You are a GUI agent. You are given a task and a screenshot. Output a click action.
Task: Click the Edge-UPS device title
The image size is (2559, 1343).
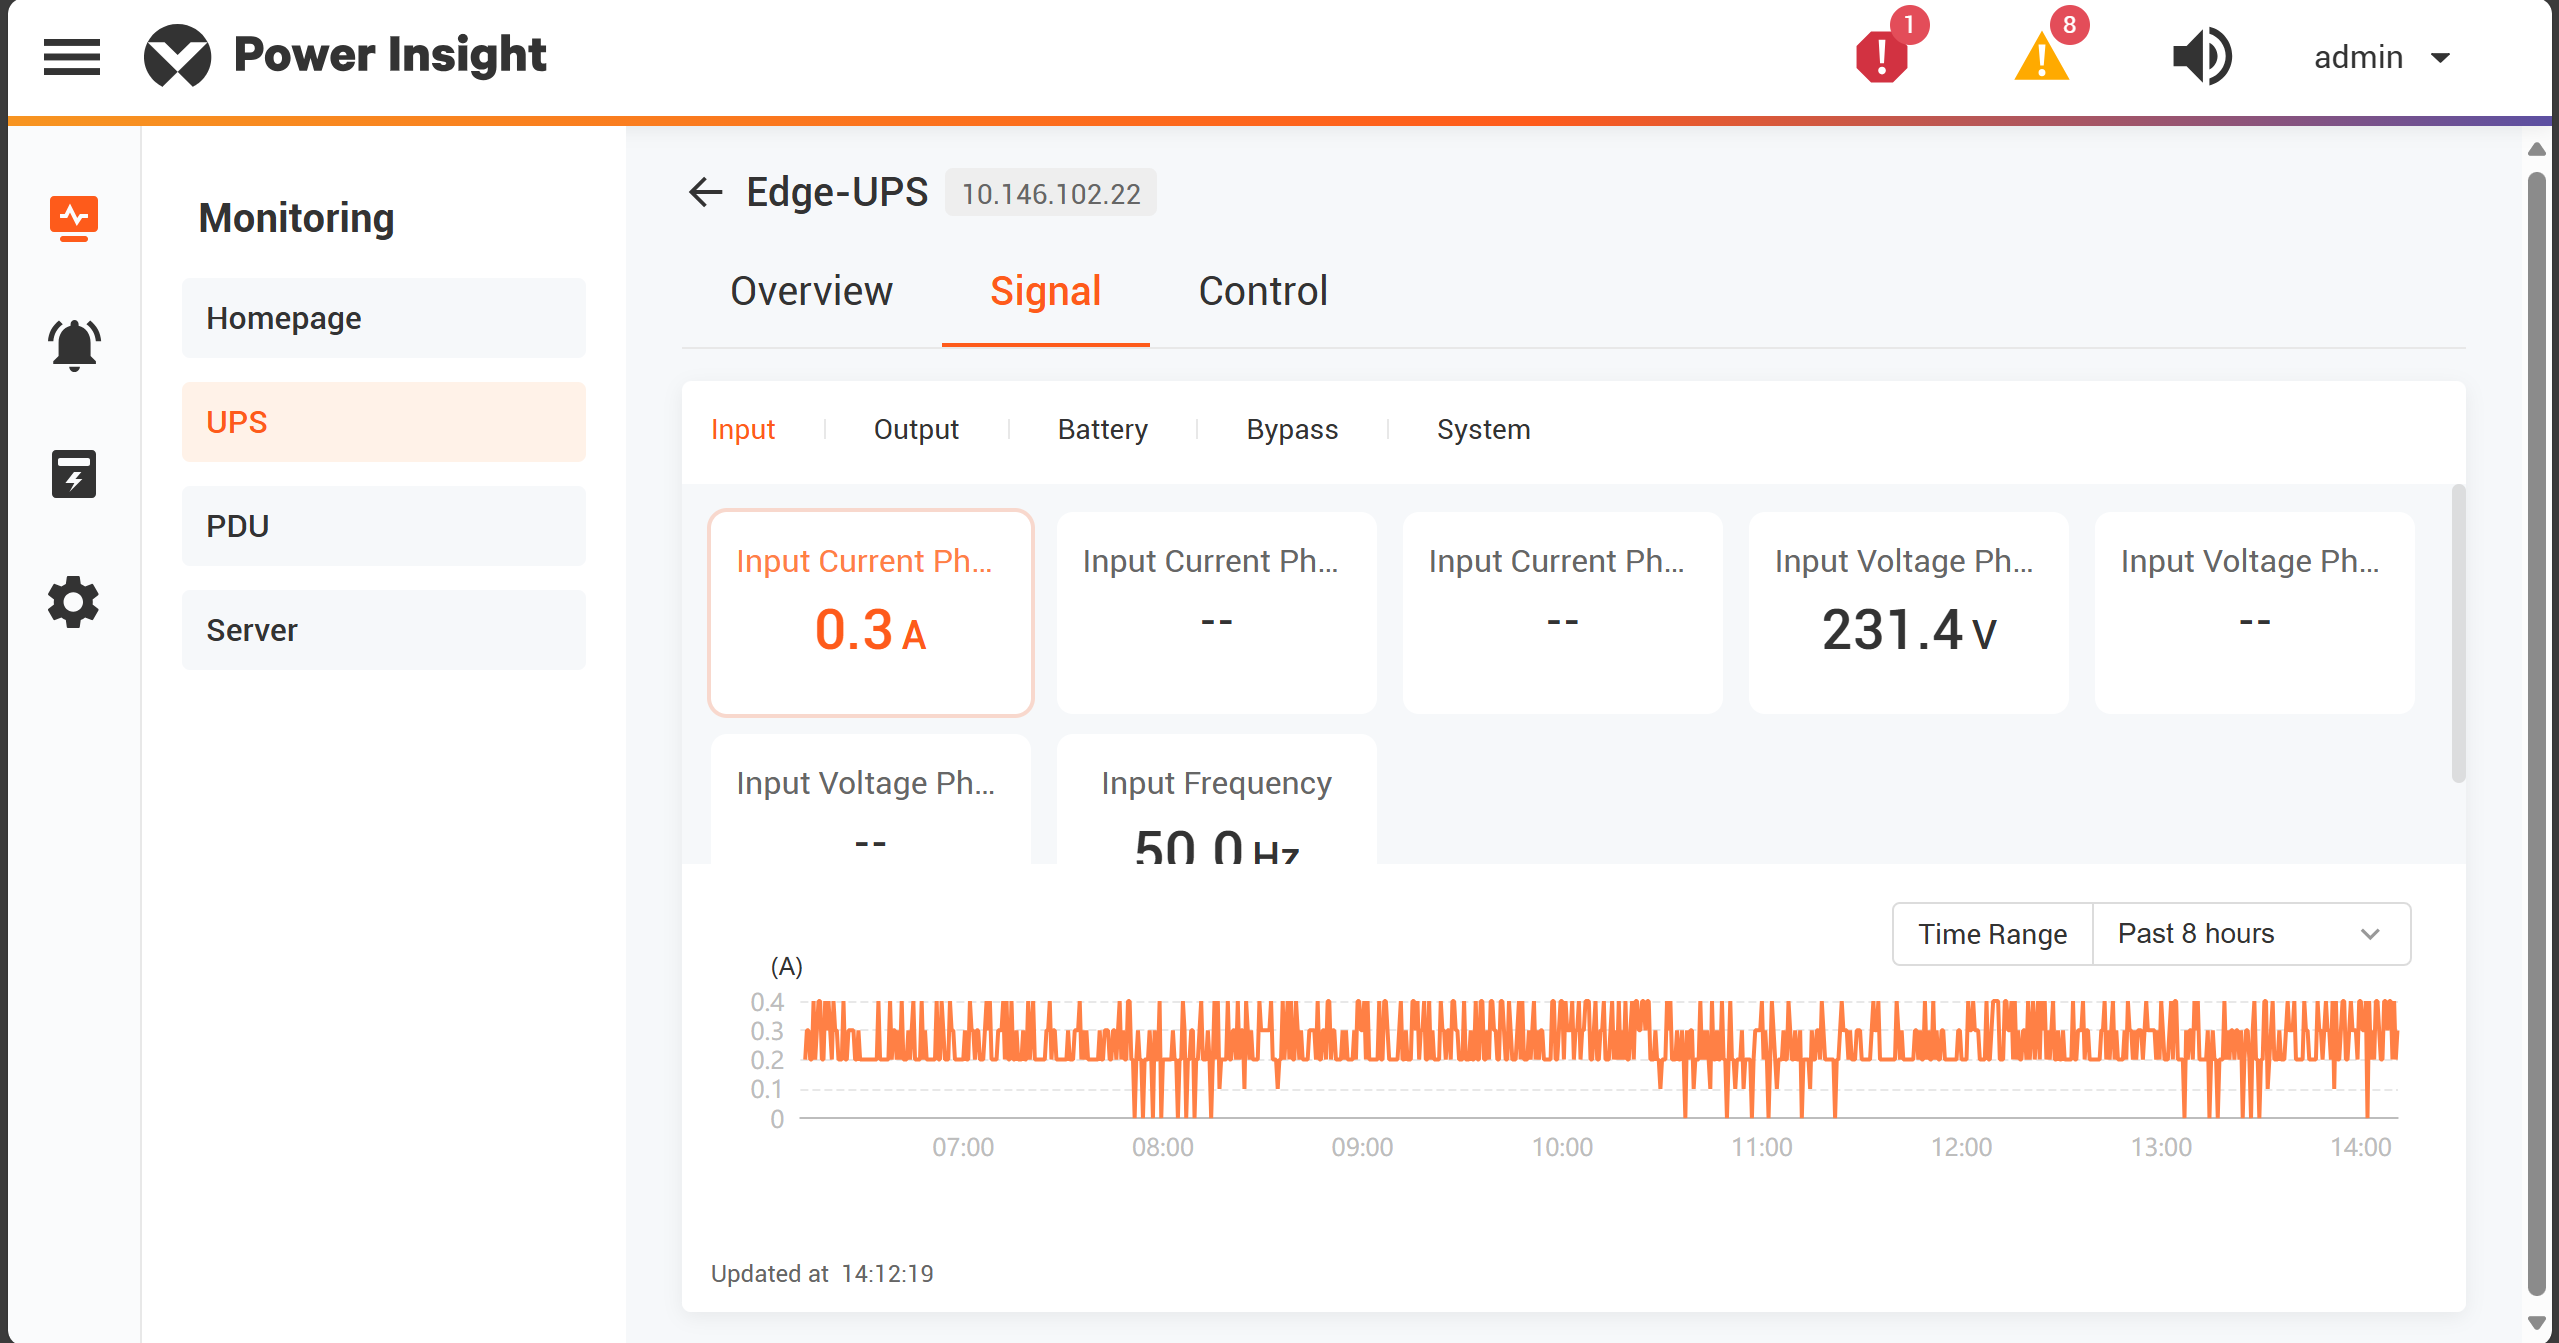click(837, 192)
